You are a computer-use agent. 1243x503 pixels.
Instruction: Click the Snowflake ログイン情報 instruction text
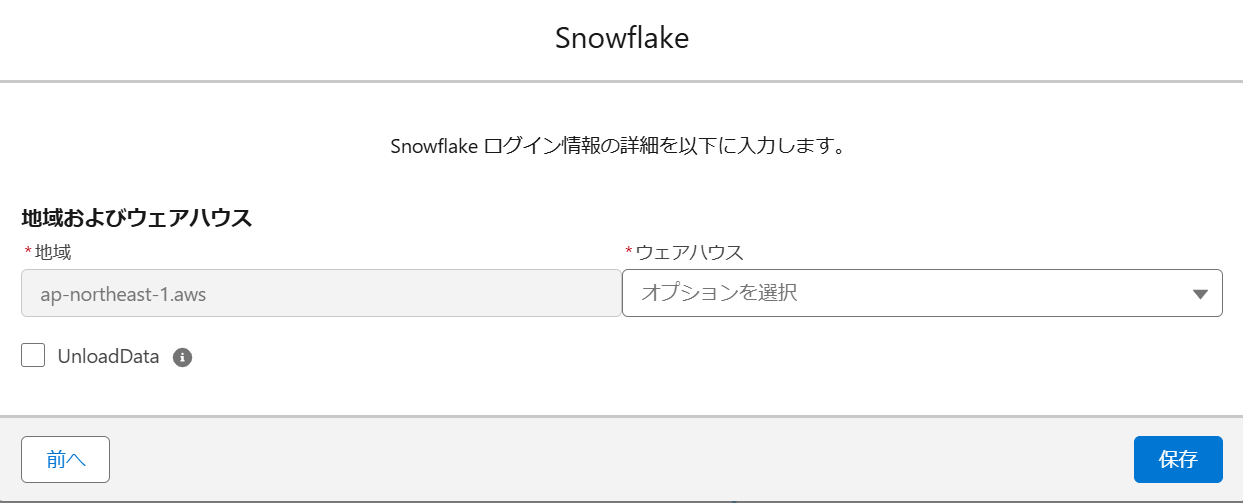tap(620, 146)
